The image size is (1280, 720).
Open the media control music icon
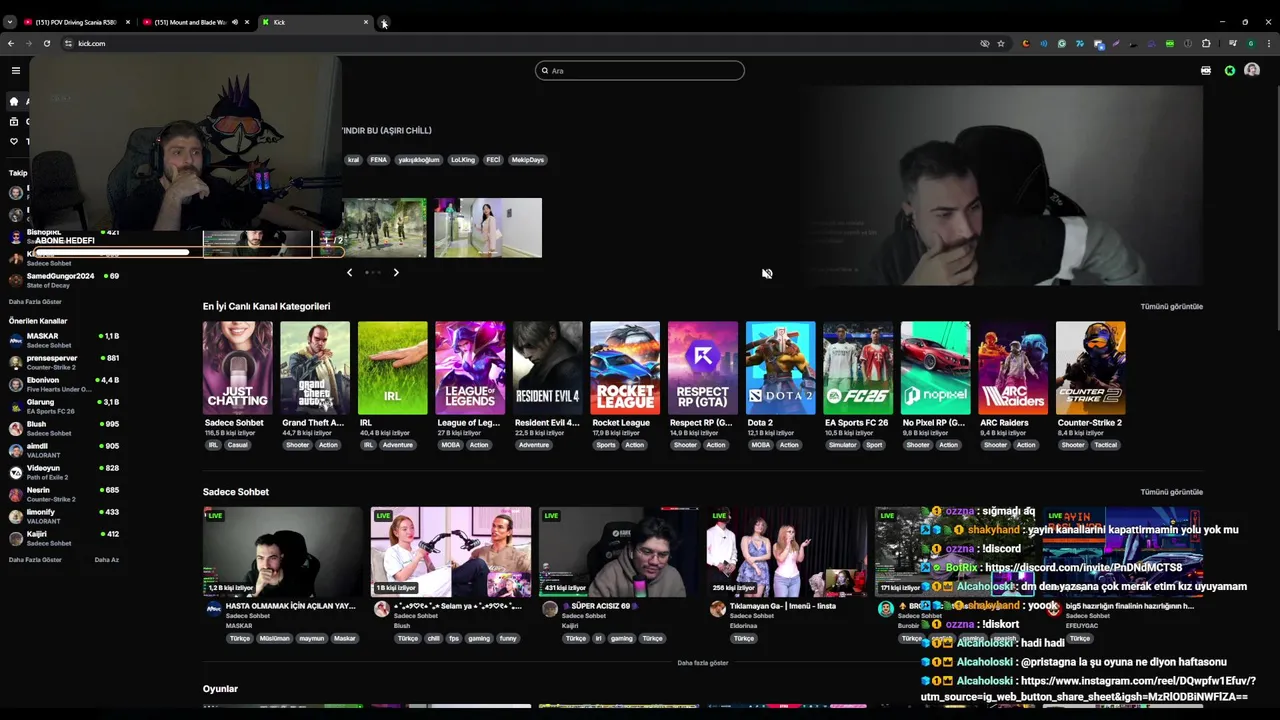point(1233,43)
